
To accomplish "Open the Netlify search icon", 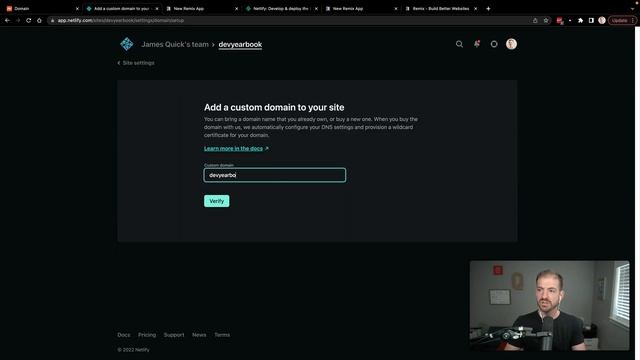I will [459, 44].
